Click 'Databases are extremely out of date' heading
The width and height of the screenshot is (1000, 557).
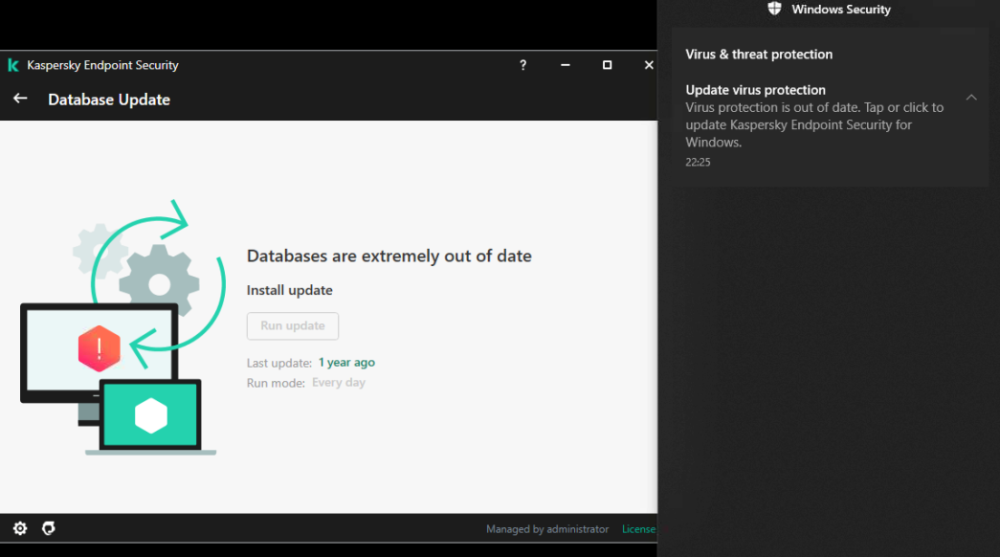(x=389, y=256)
